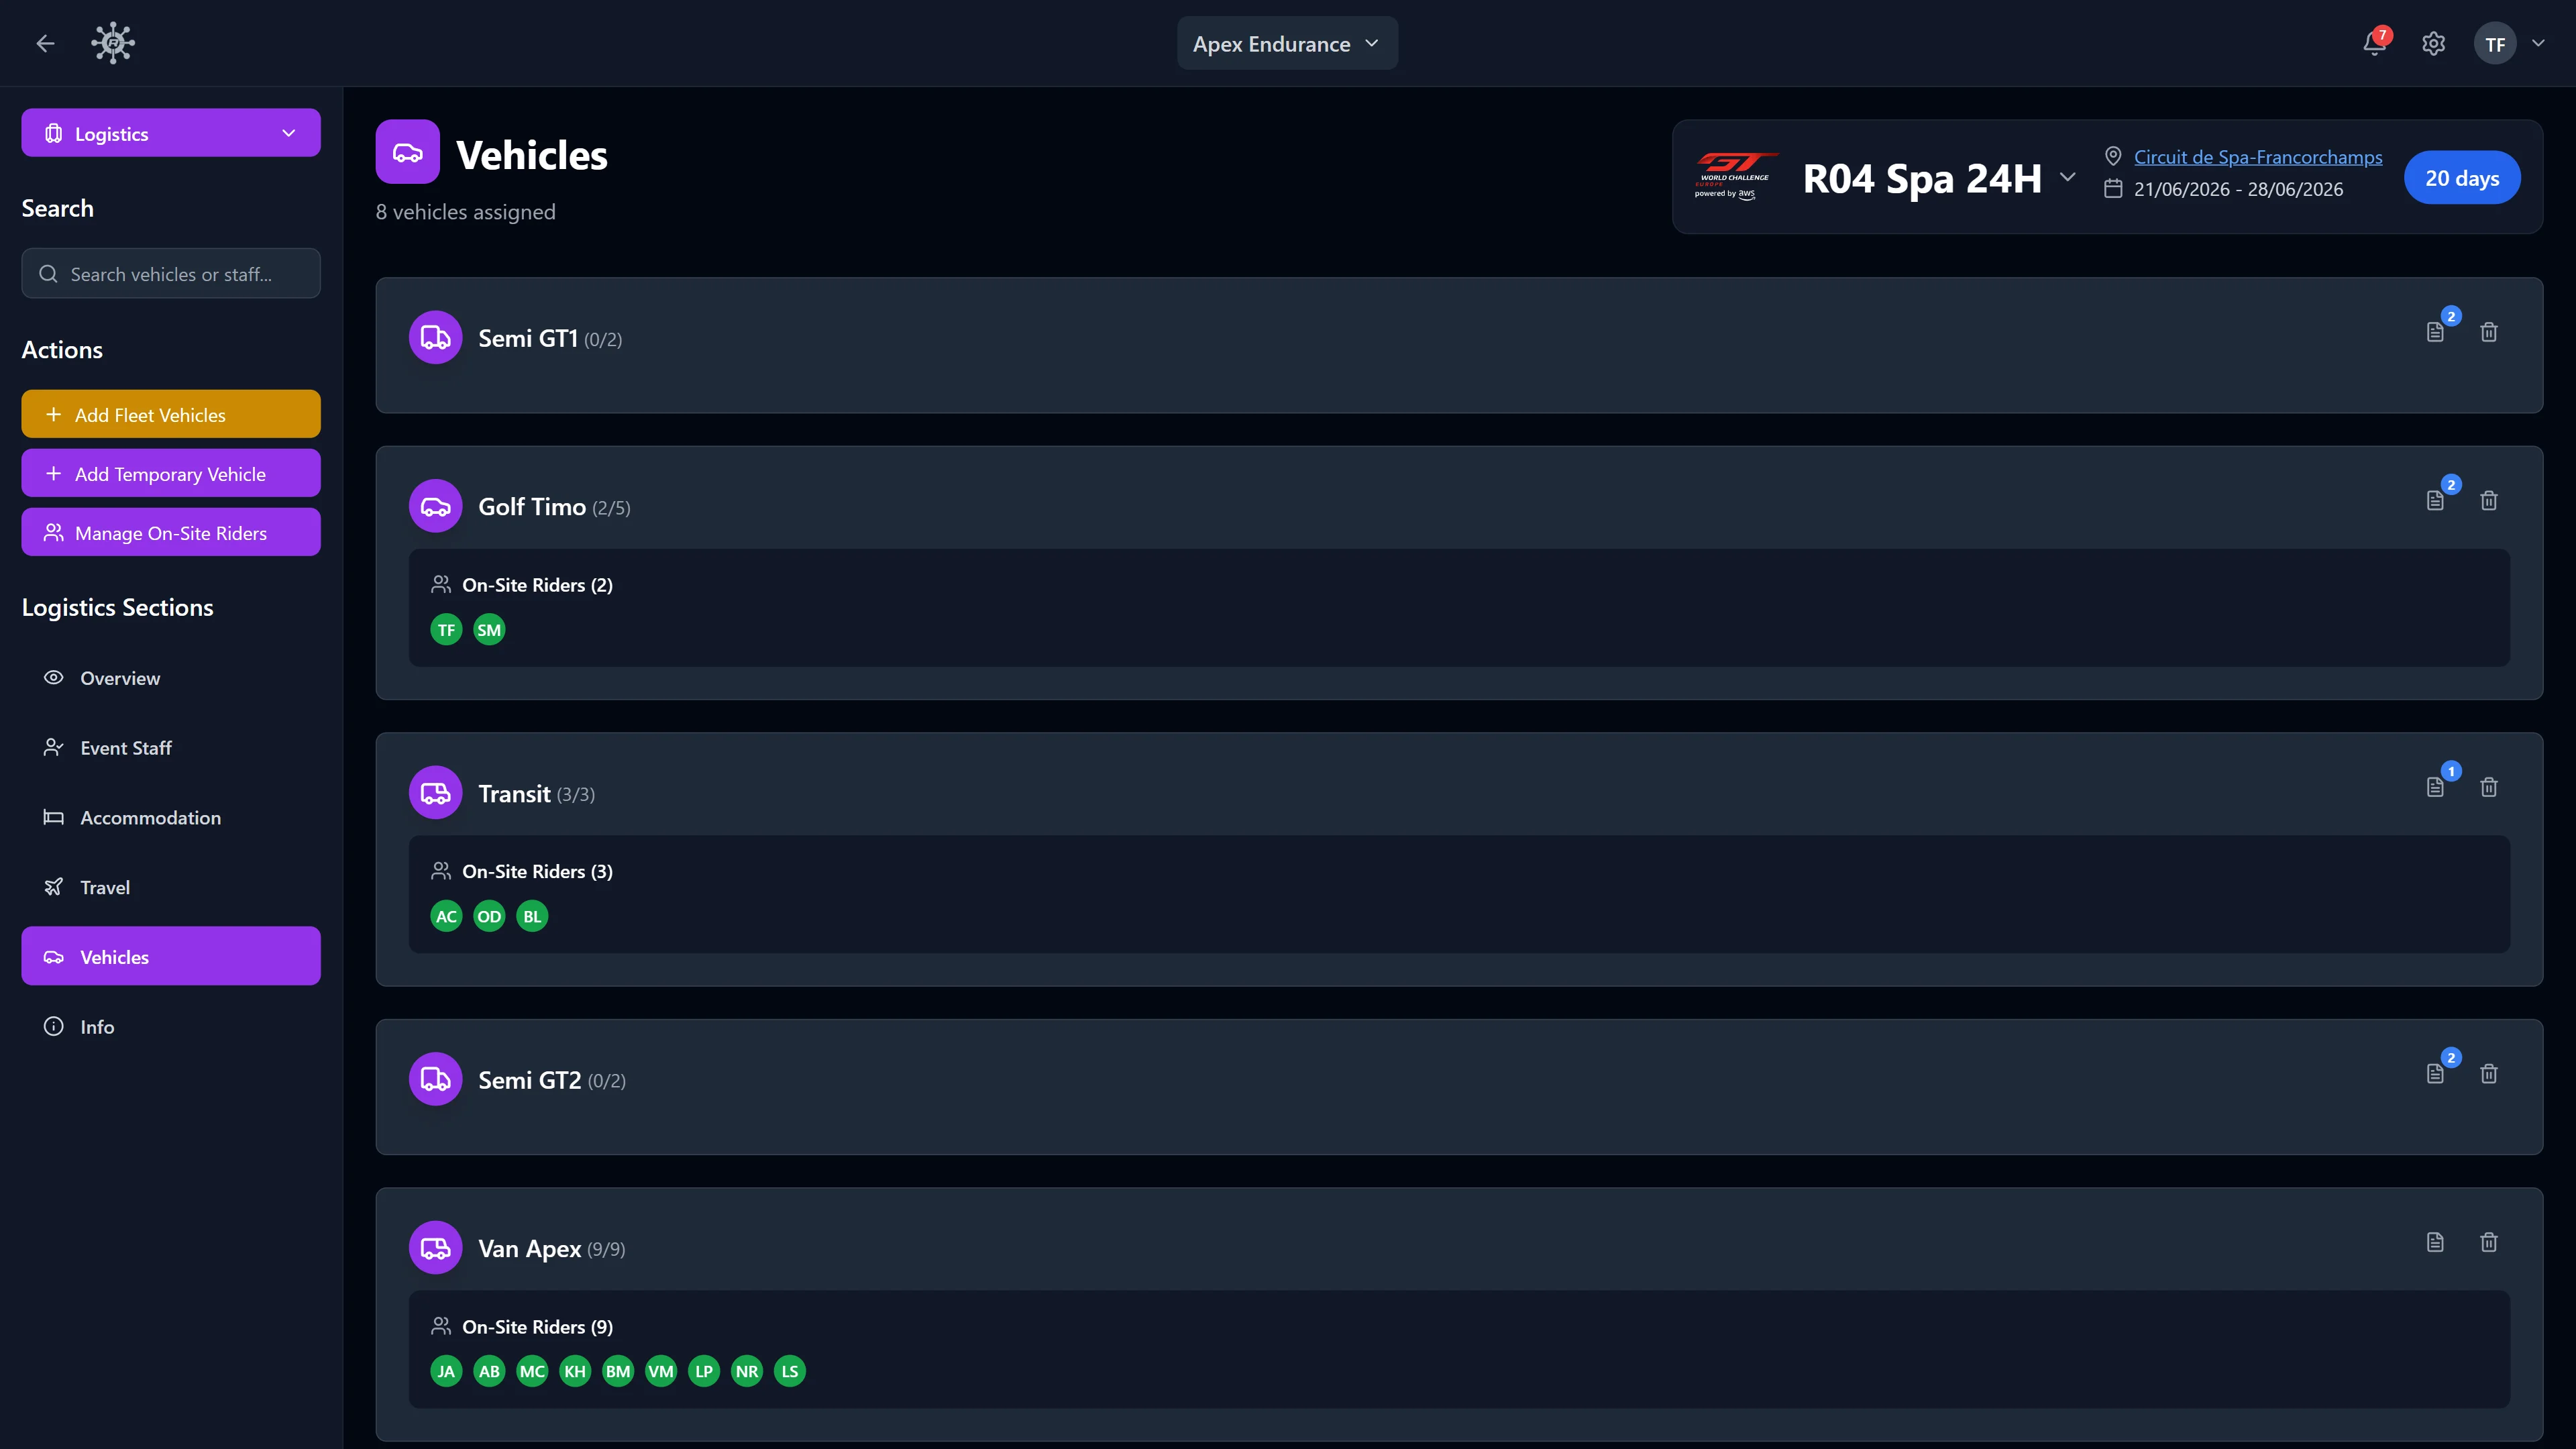2576x1449 pixels.
Task: Expand the Logistics module dropdown
Action: click(171, 133)
